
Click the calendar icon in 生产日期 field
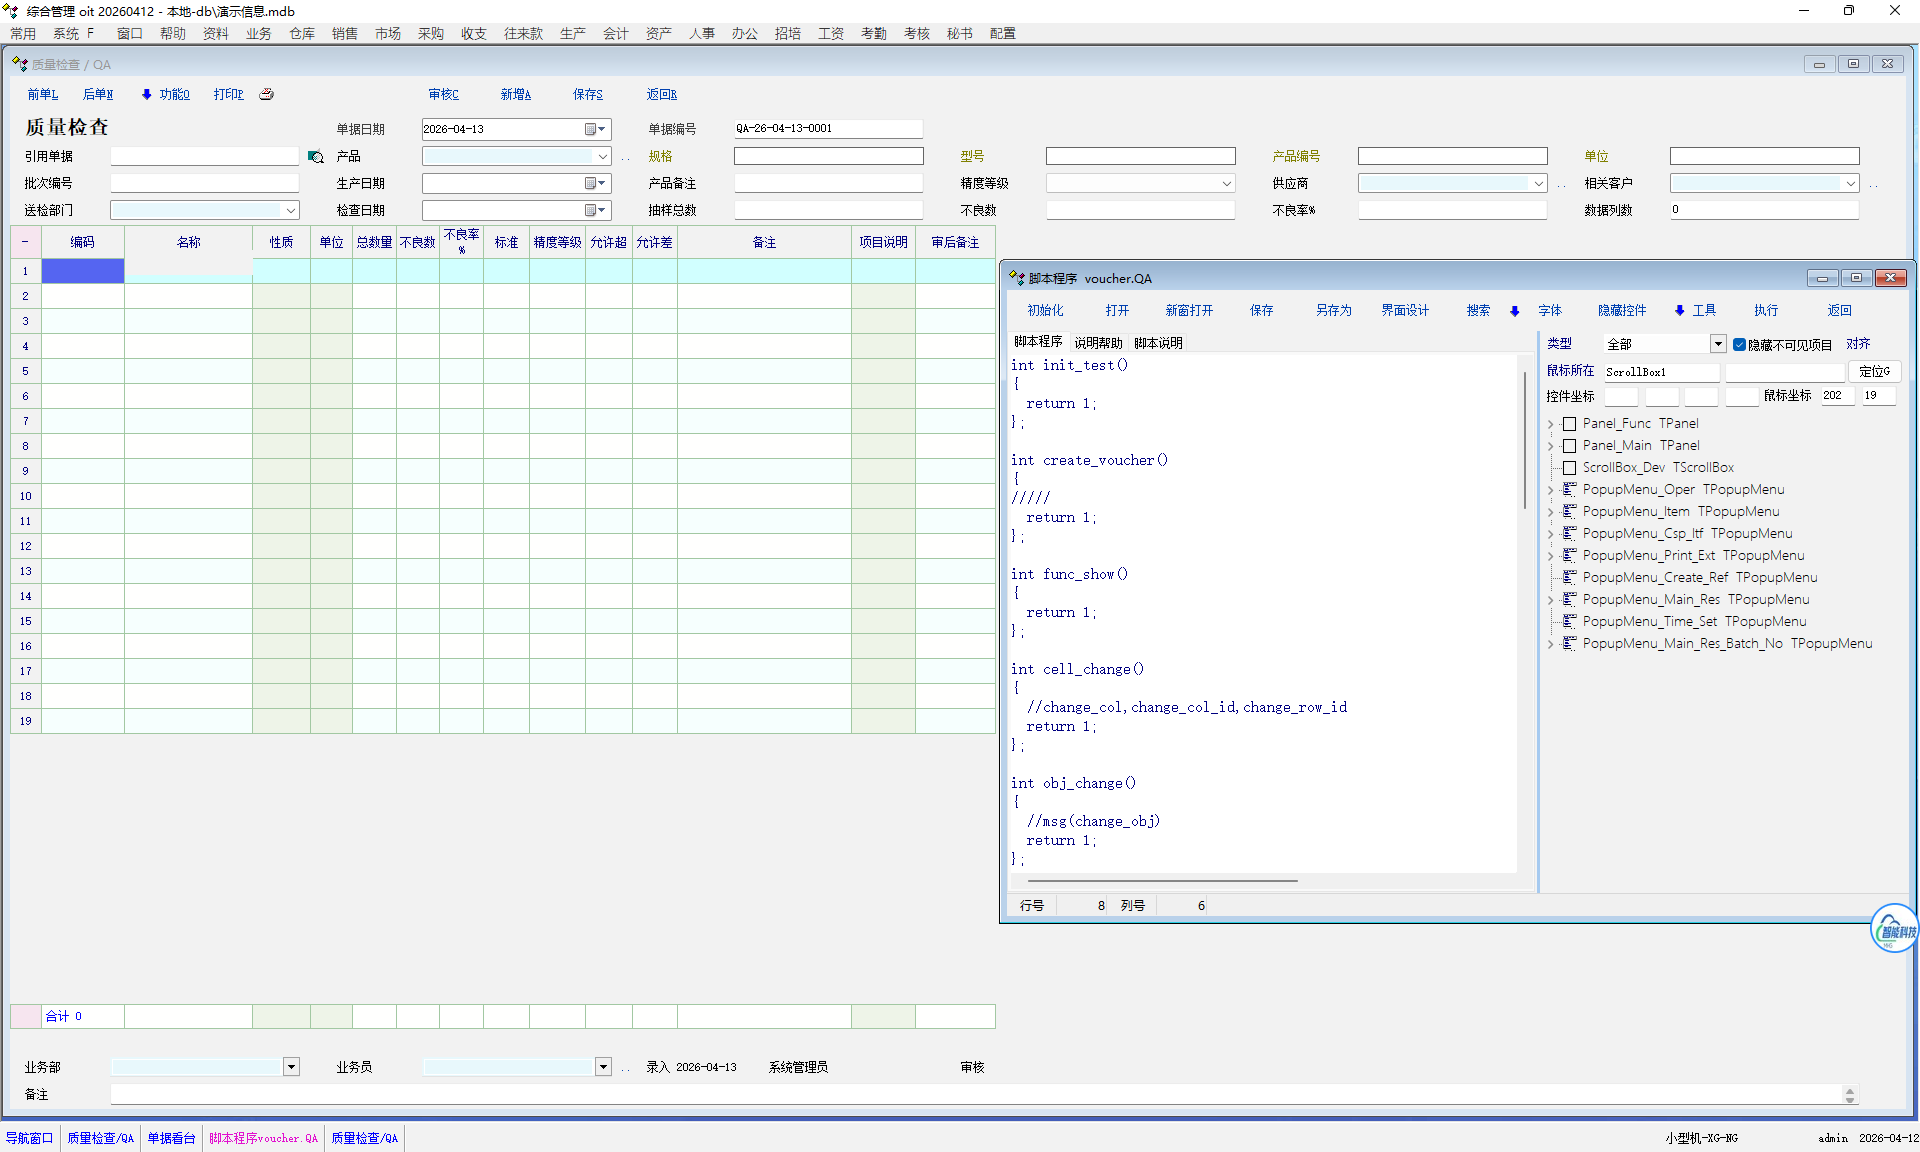[591, 183]
